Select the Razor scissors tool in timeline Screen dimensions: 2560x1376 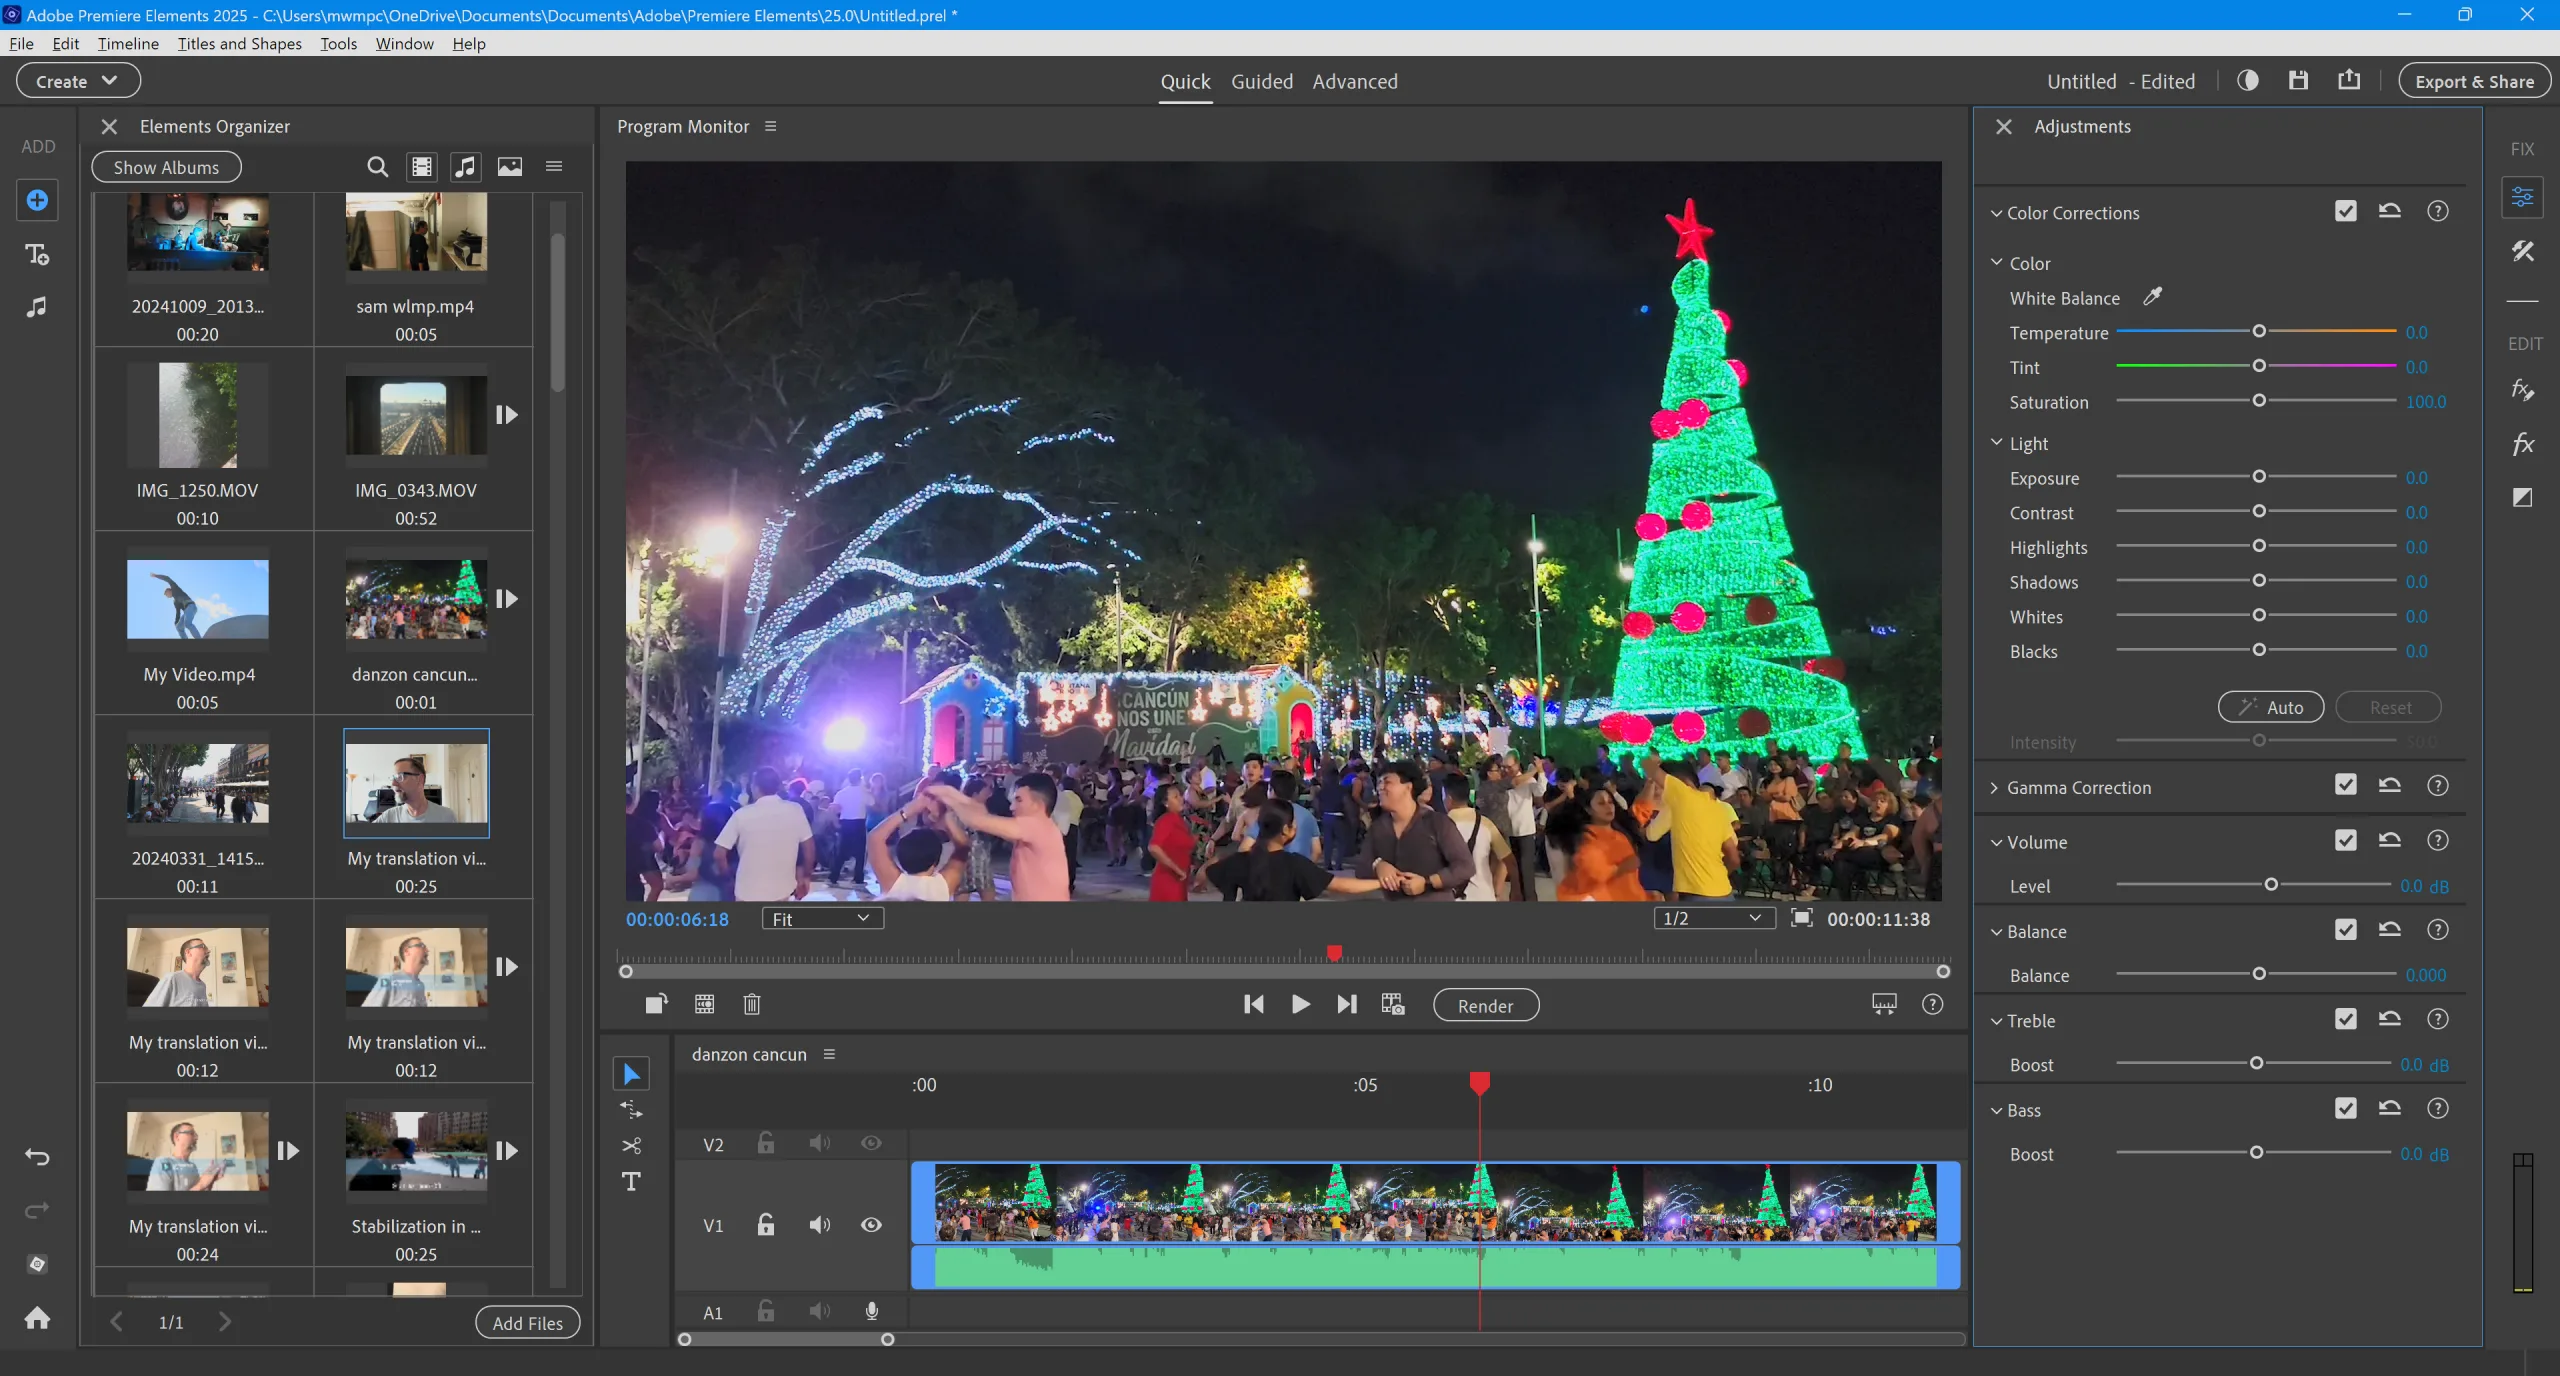click(x=631, y=1146)
